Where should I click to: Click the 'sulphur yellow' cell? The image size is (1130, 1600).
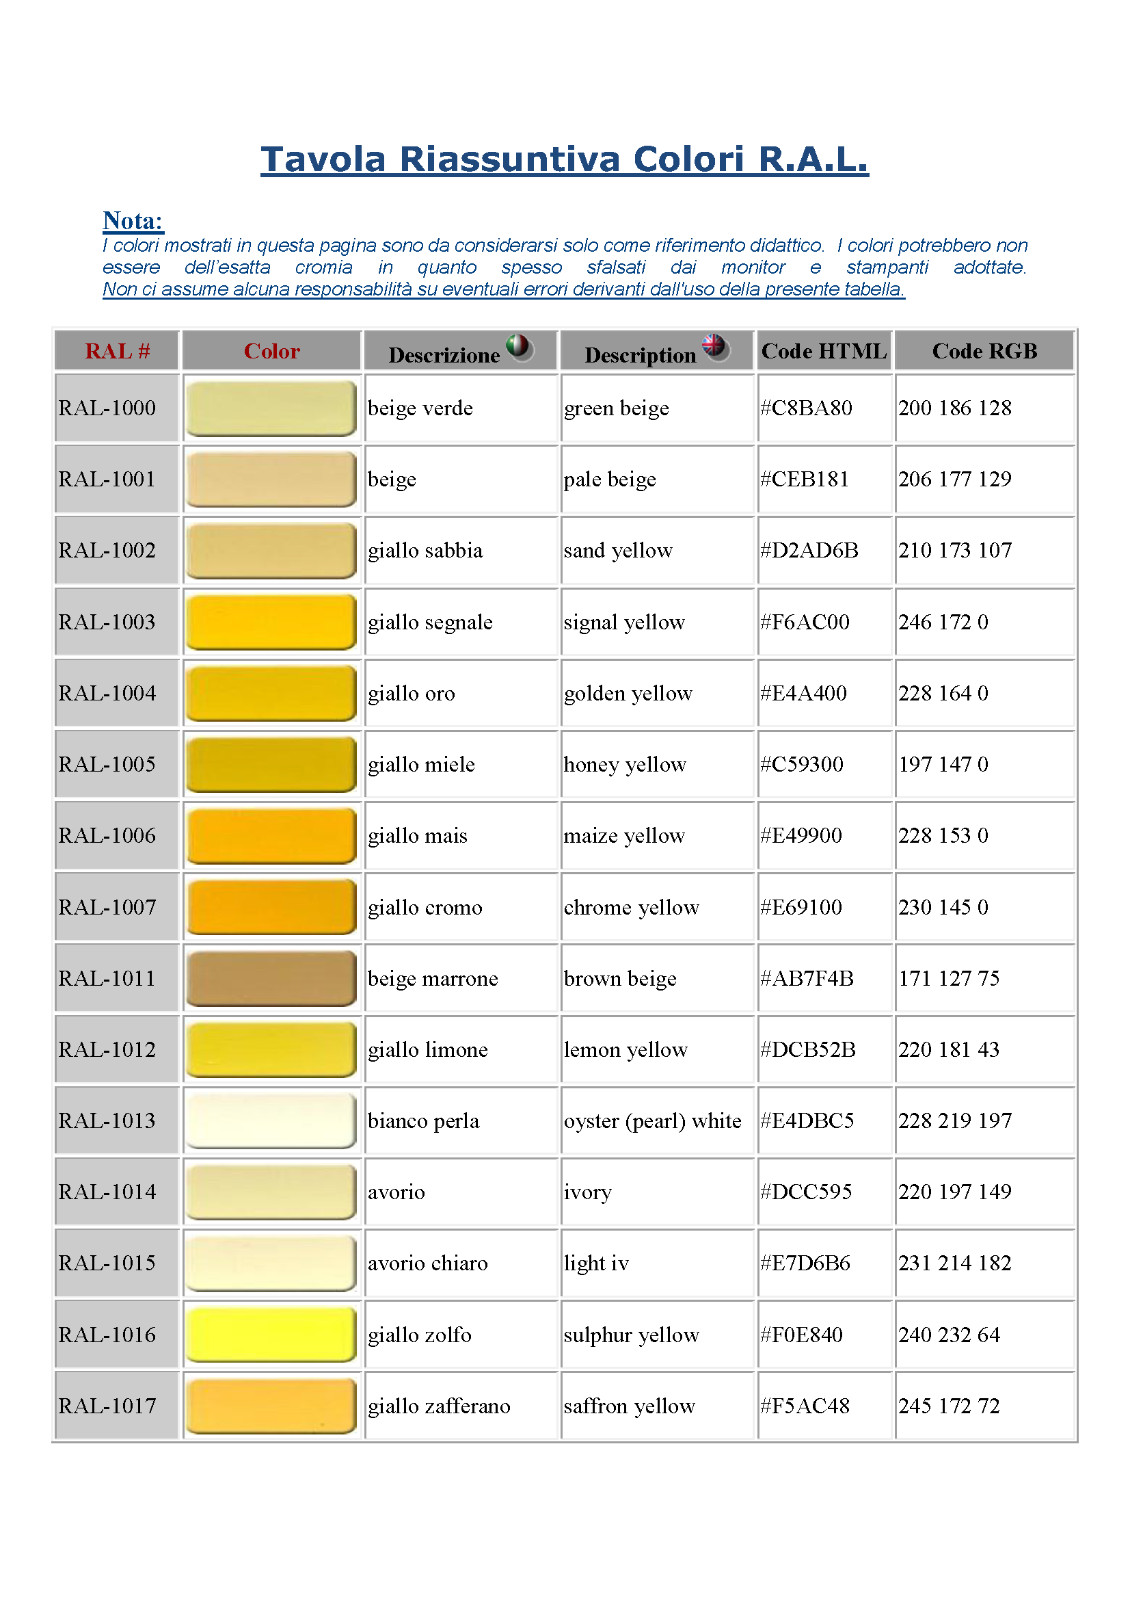(657, 1334)
